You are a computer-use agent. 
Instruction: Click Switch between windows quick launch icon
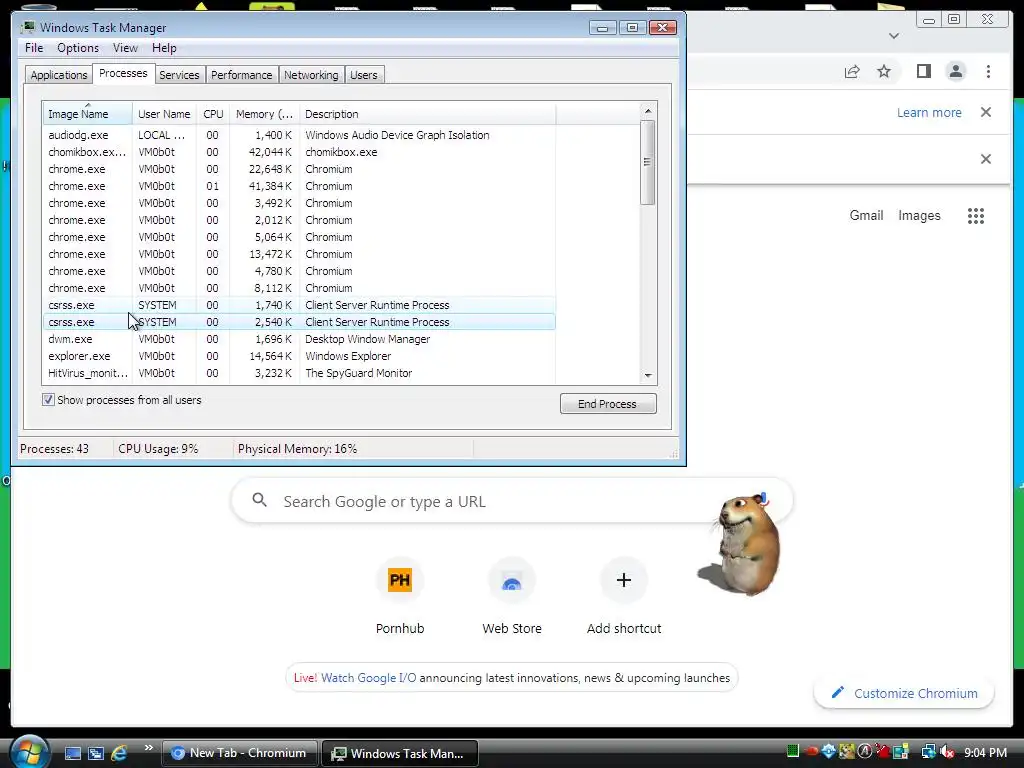click(x=95, y=753)
